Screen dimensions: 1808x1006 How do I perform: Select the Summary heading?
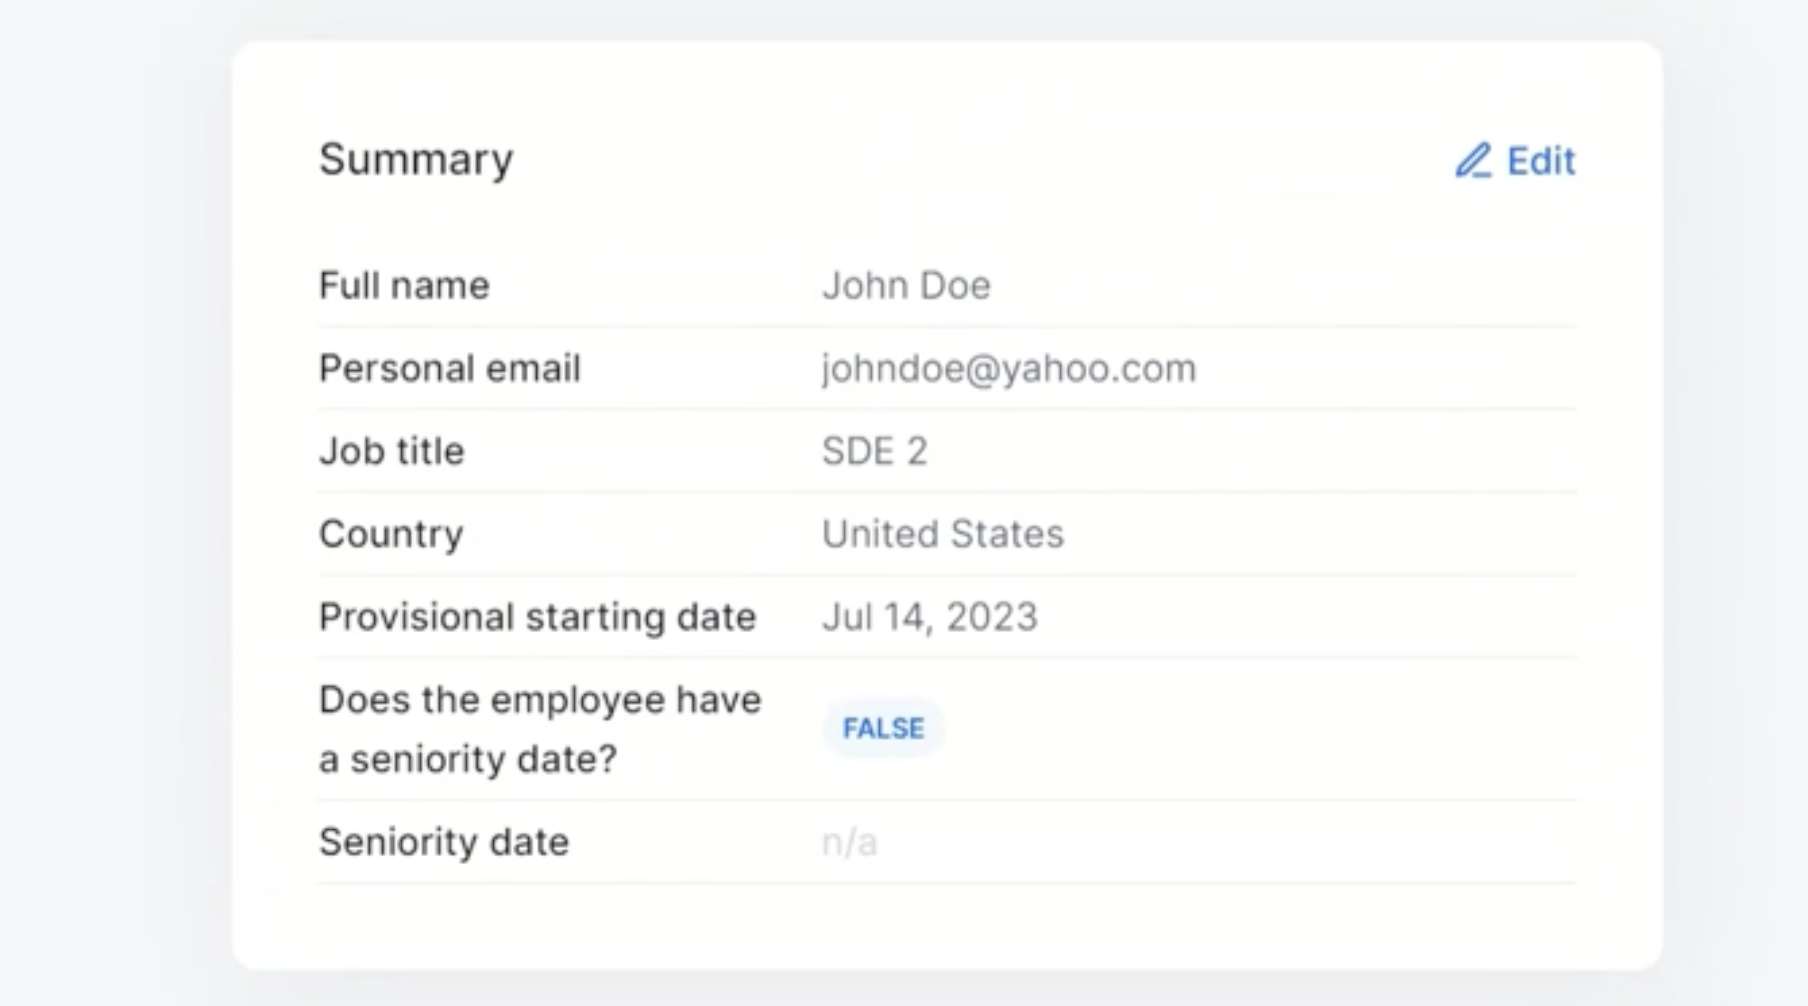(416, 159)
